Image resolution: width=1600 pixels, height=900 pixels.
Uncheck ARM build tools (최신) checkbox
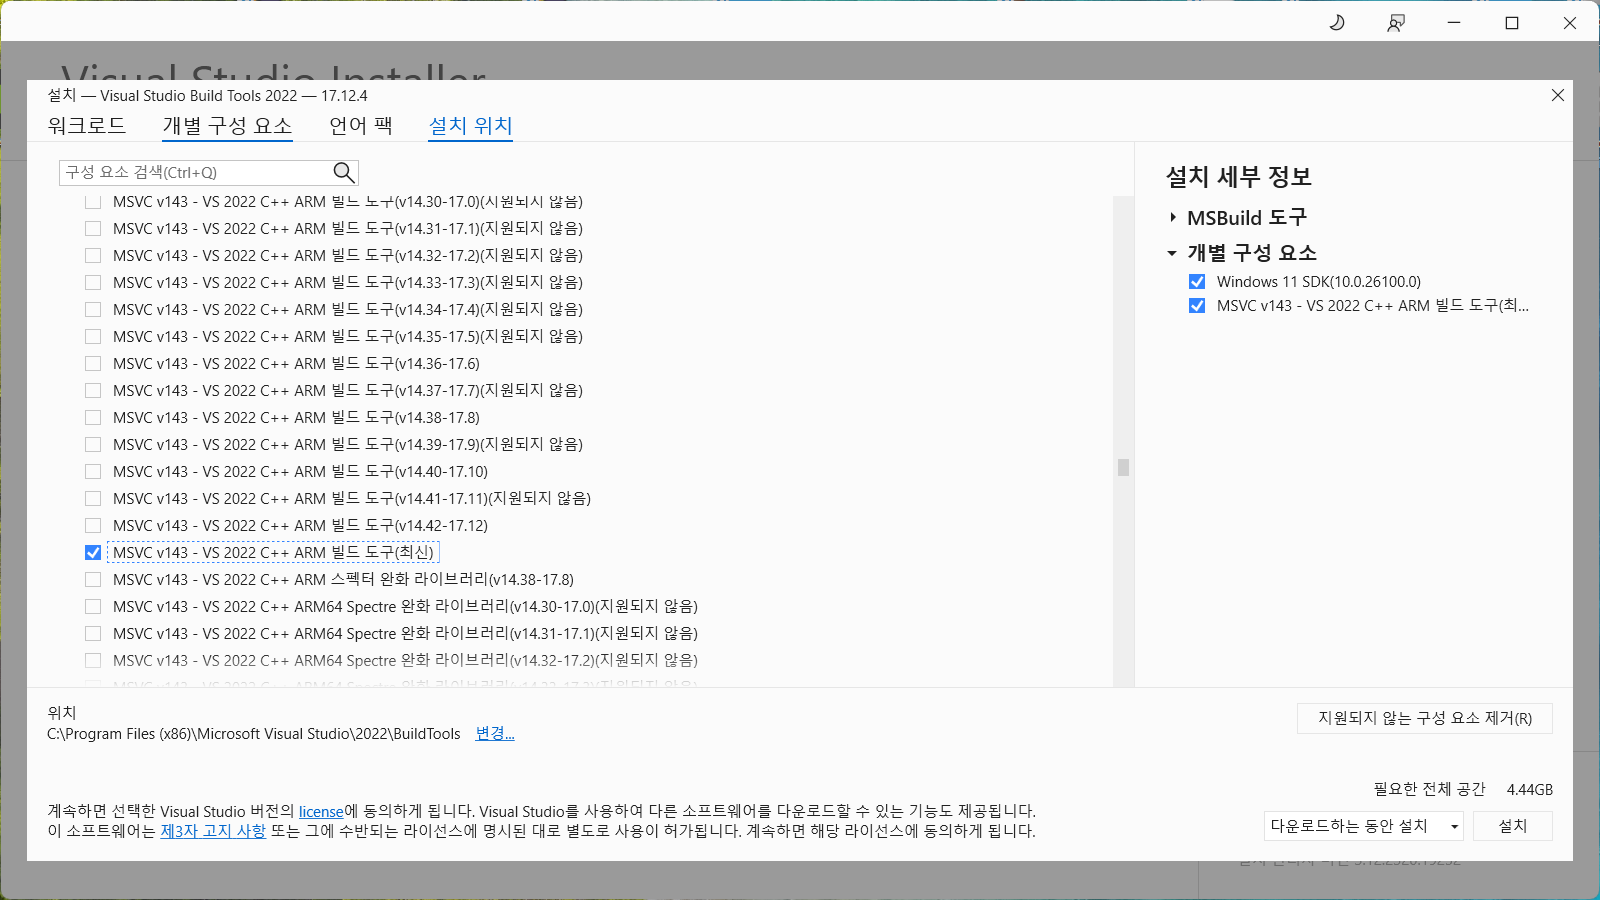tap(93, 553)
